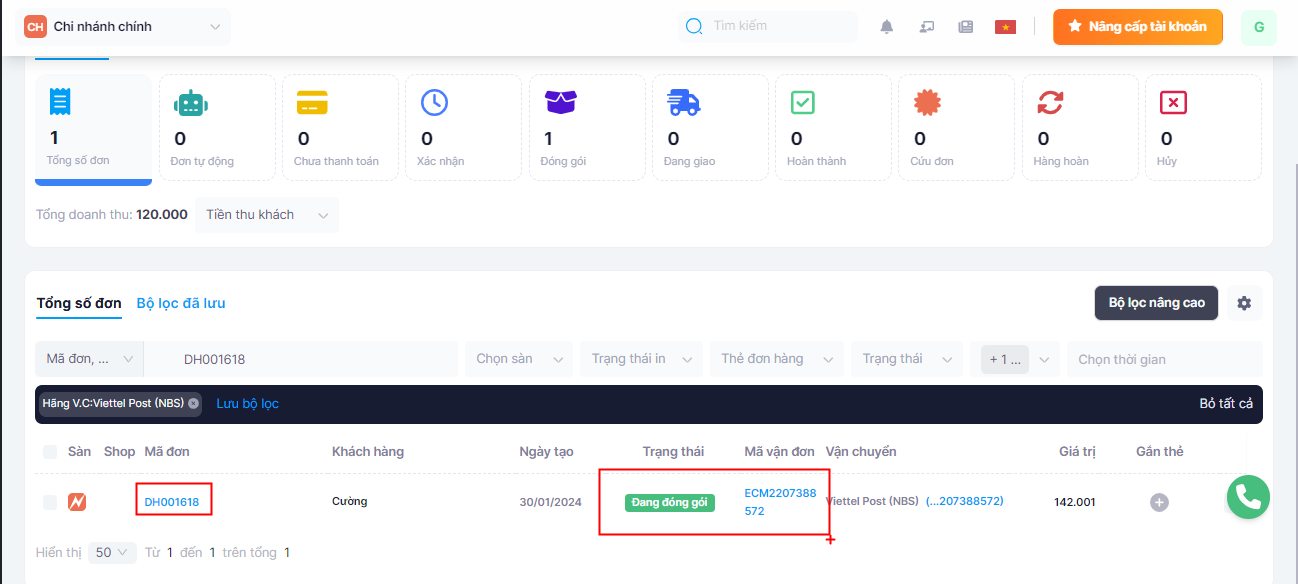Select the Tổng số đơn tab
This screenshot has height=584, width=1298.
point(79,303)
